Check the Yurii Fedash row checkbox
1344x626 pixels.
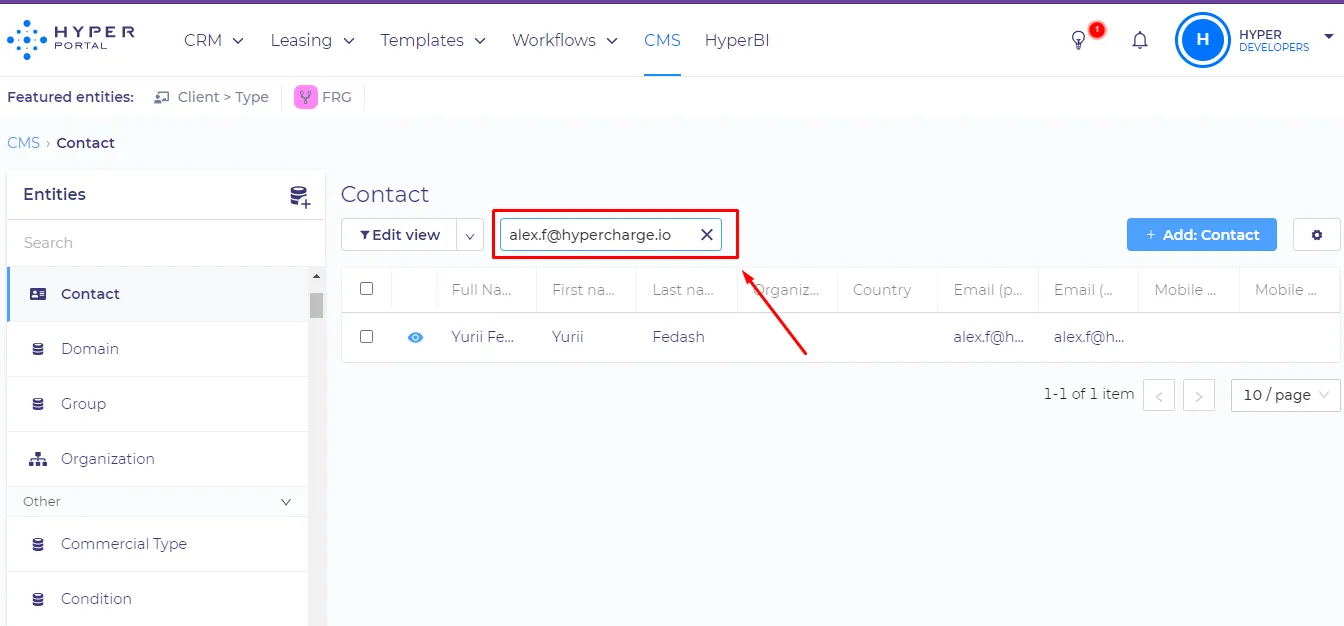click(x=366, y=337)
